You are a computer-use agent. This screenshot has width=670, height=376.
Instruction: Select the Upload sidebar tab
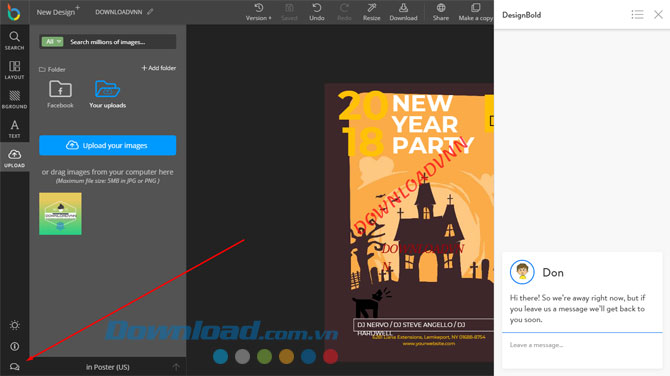[x=15, y=158]
